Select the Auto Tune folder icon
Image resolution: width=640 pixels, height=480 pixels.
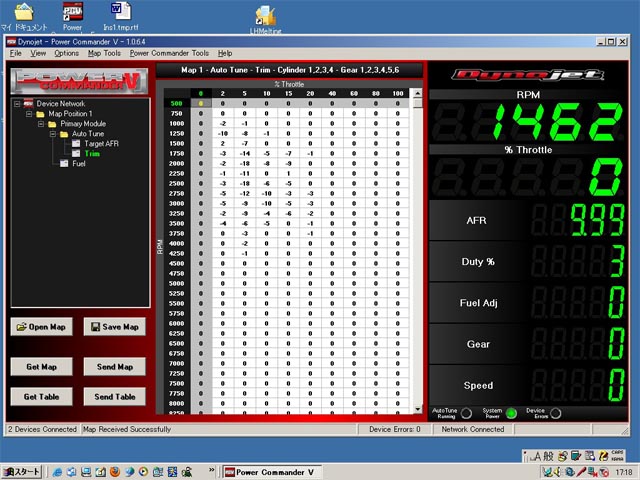click(x=64, y=134)
